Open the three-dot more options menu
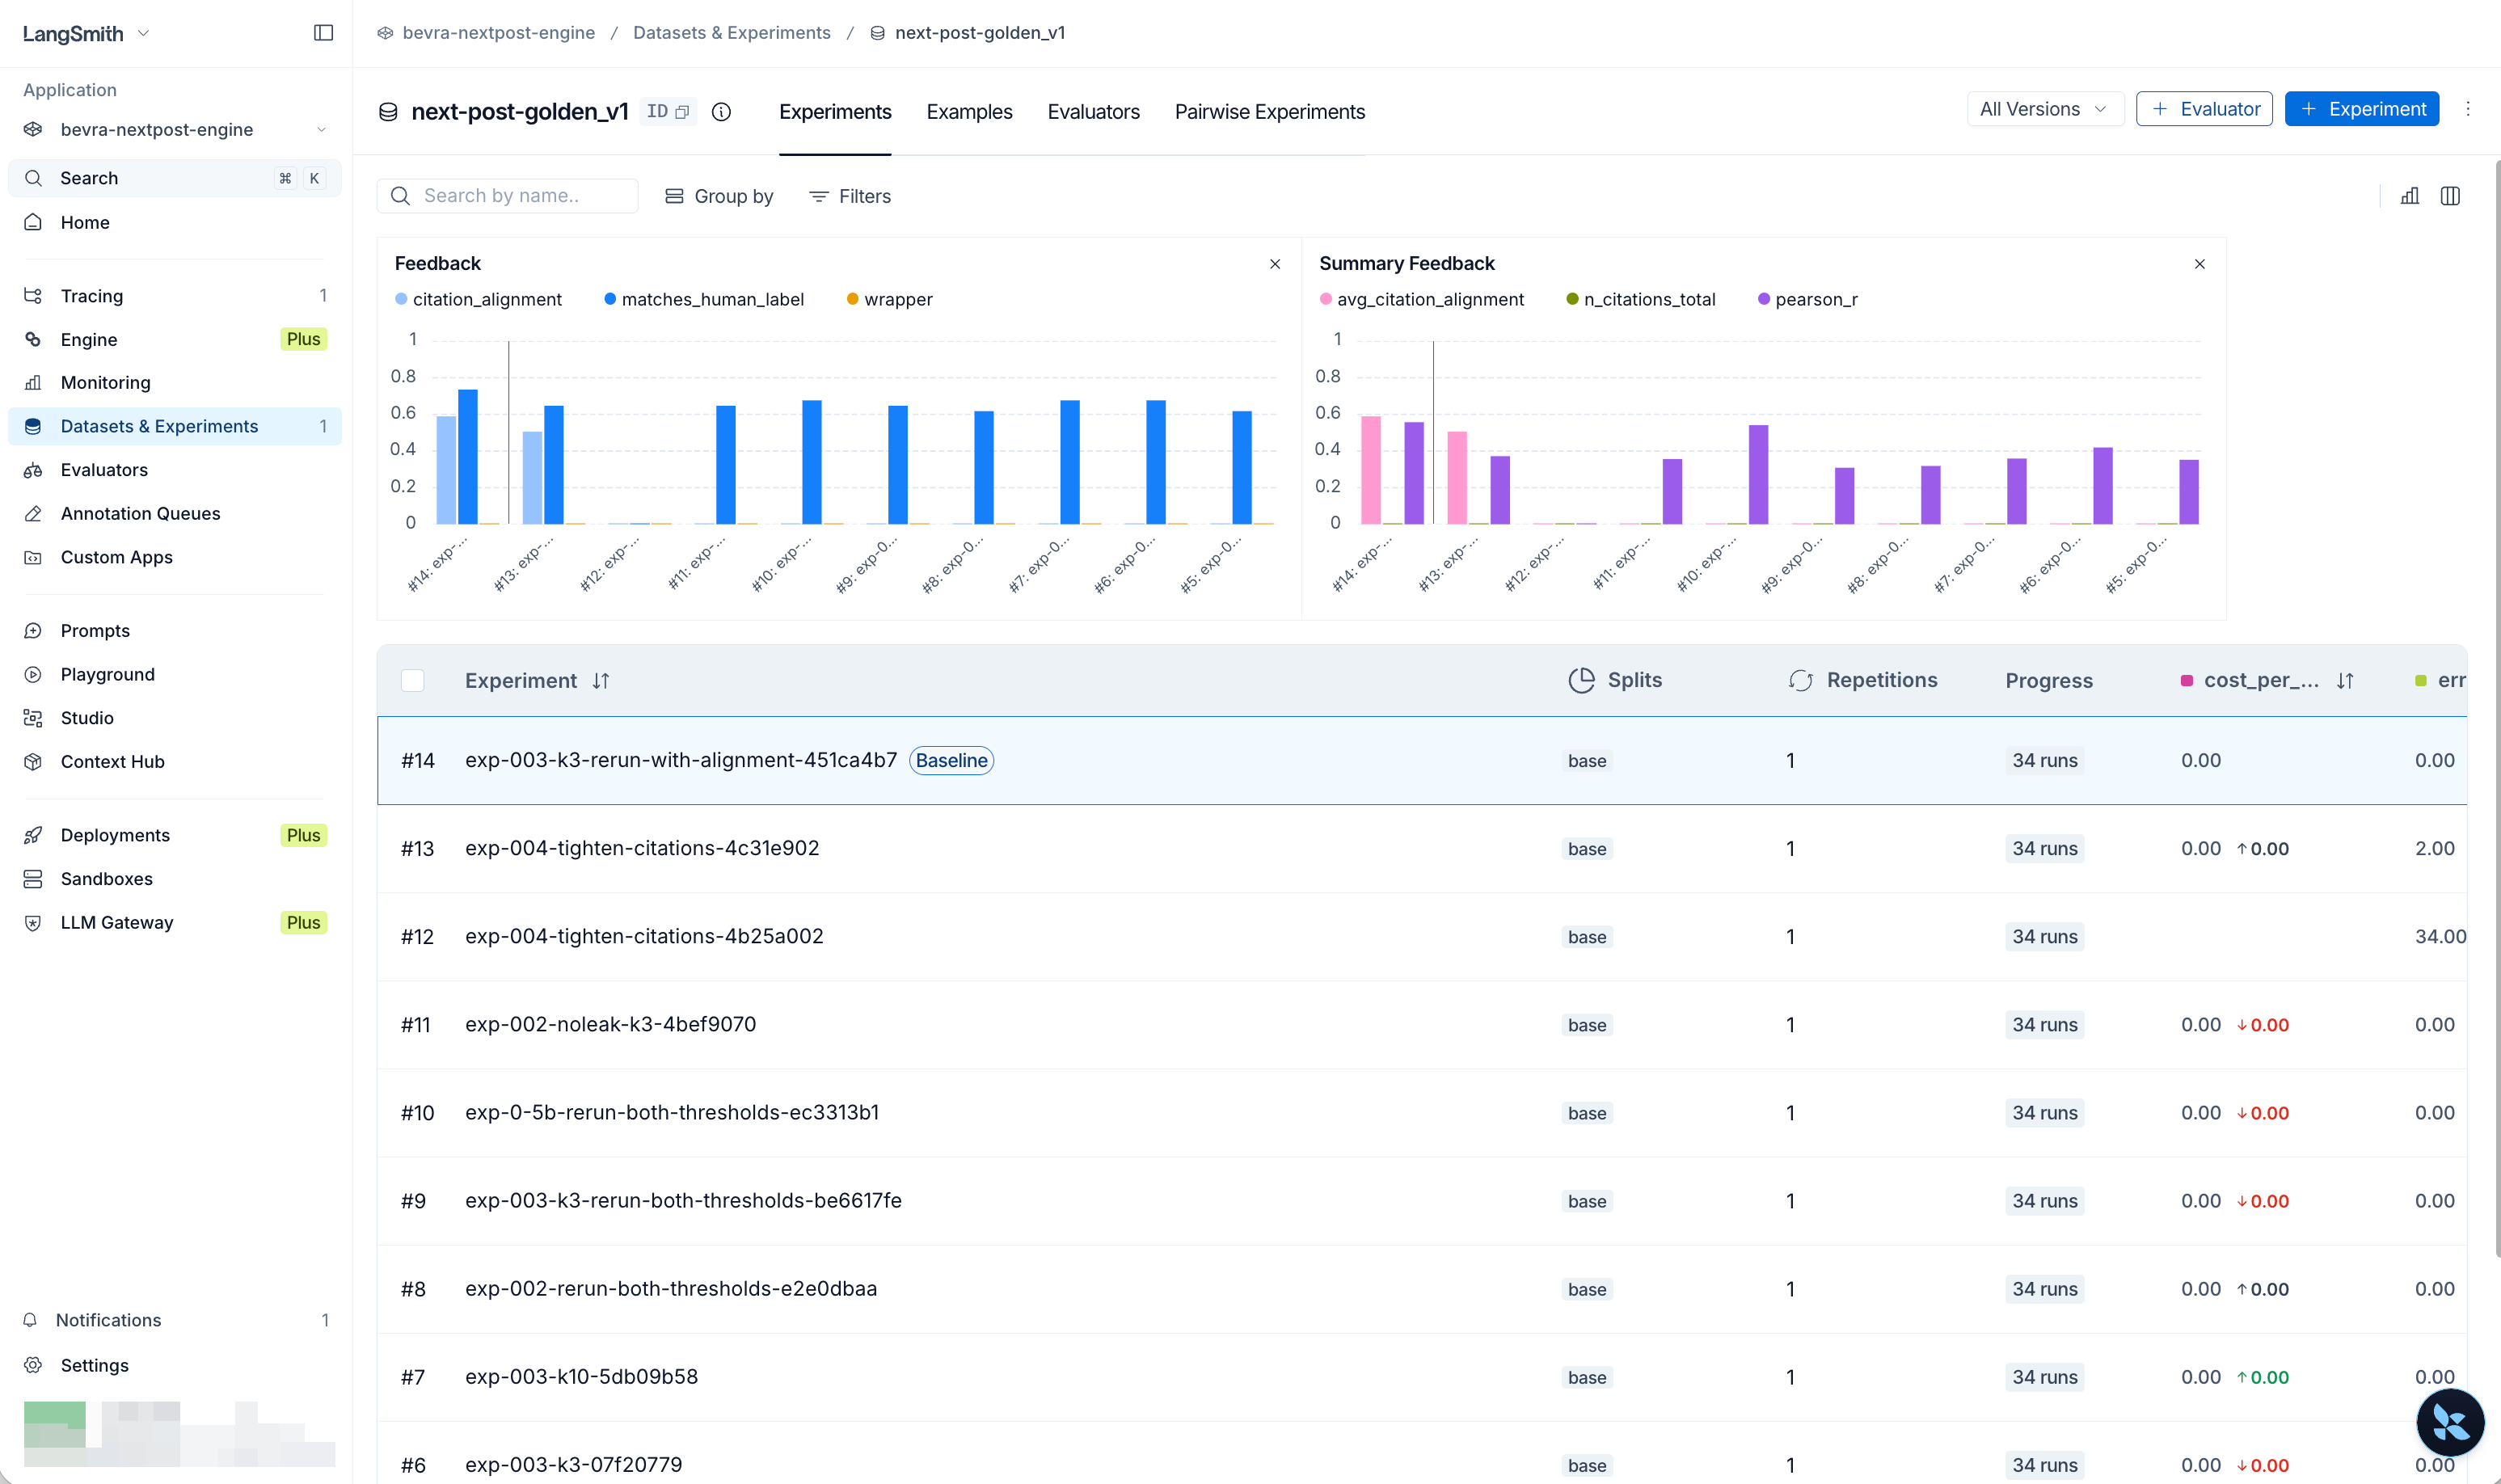The image size is (2501, 1484). click(x=2468, y=109)
